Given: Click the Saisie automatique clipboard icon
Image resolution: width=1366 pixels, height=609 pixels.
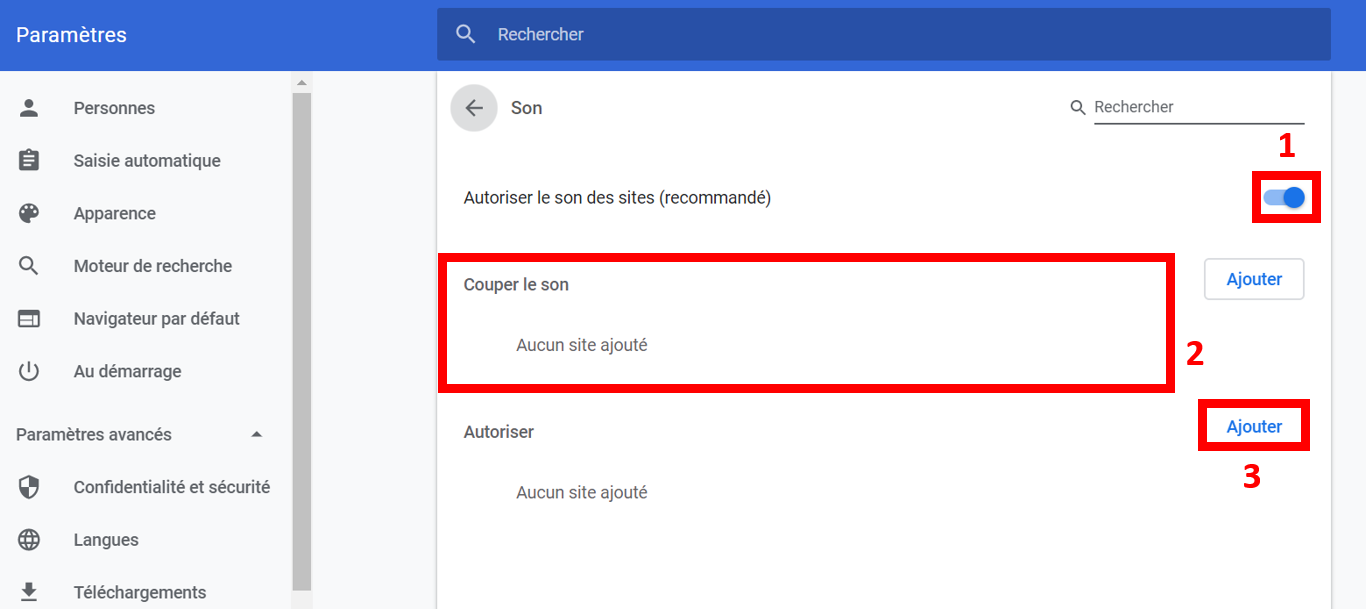Looking at the screenshot, I should (29, 161).
